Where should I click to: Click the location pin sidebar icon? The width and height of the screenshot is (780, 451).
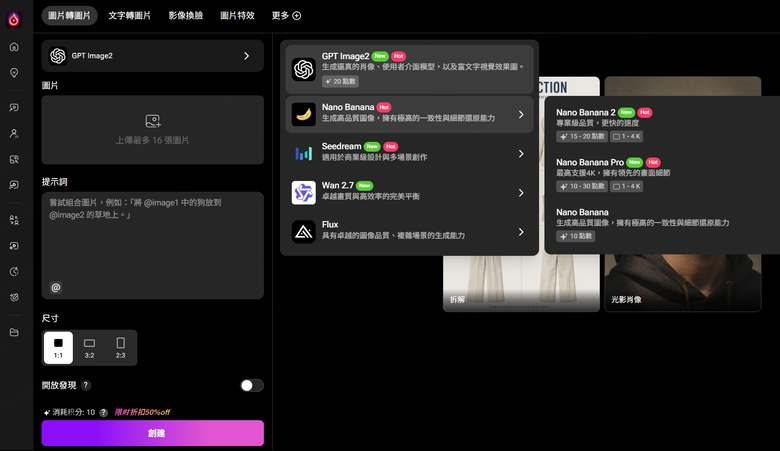(14, 73)
